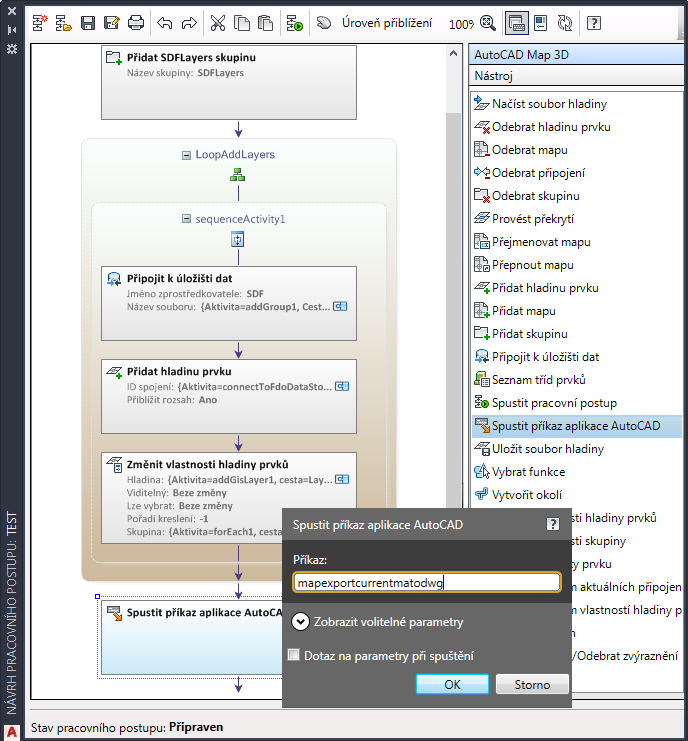Toggle the highlighted activity panel icon in the toolbar
688x741 pixels.
click(516, 23)
